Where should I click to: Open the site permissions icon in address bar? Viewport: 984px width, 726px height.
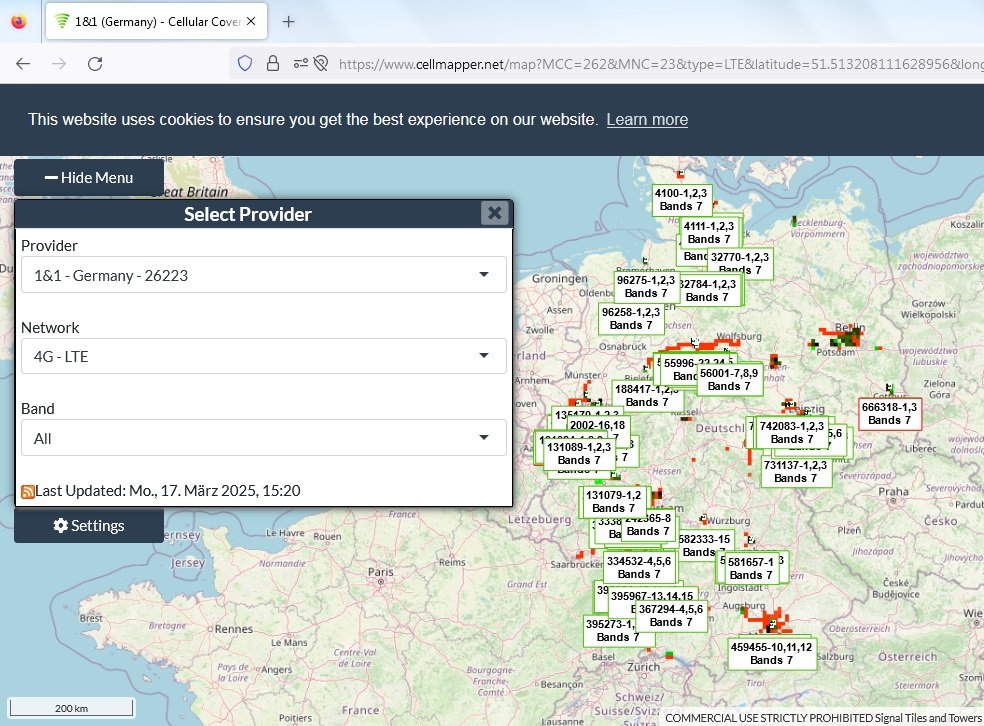(x=301, y=63)
